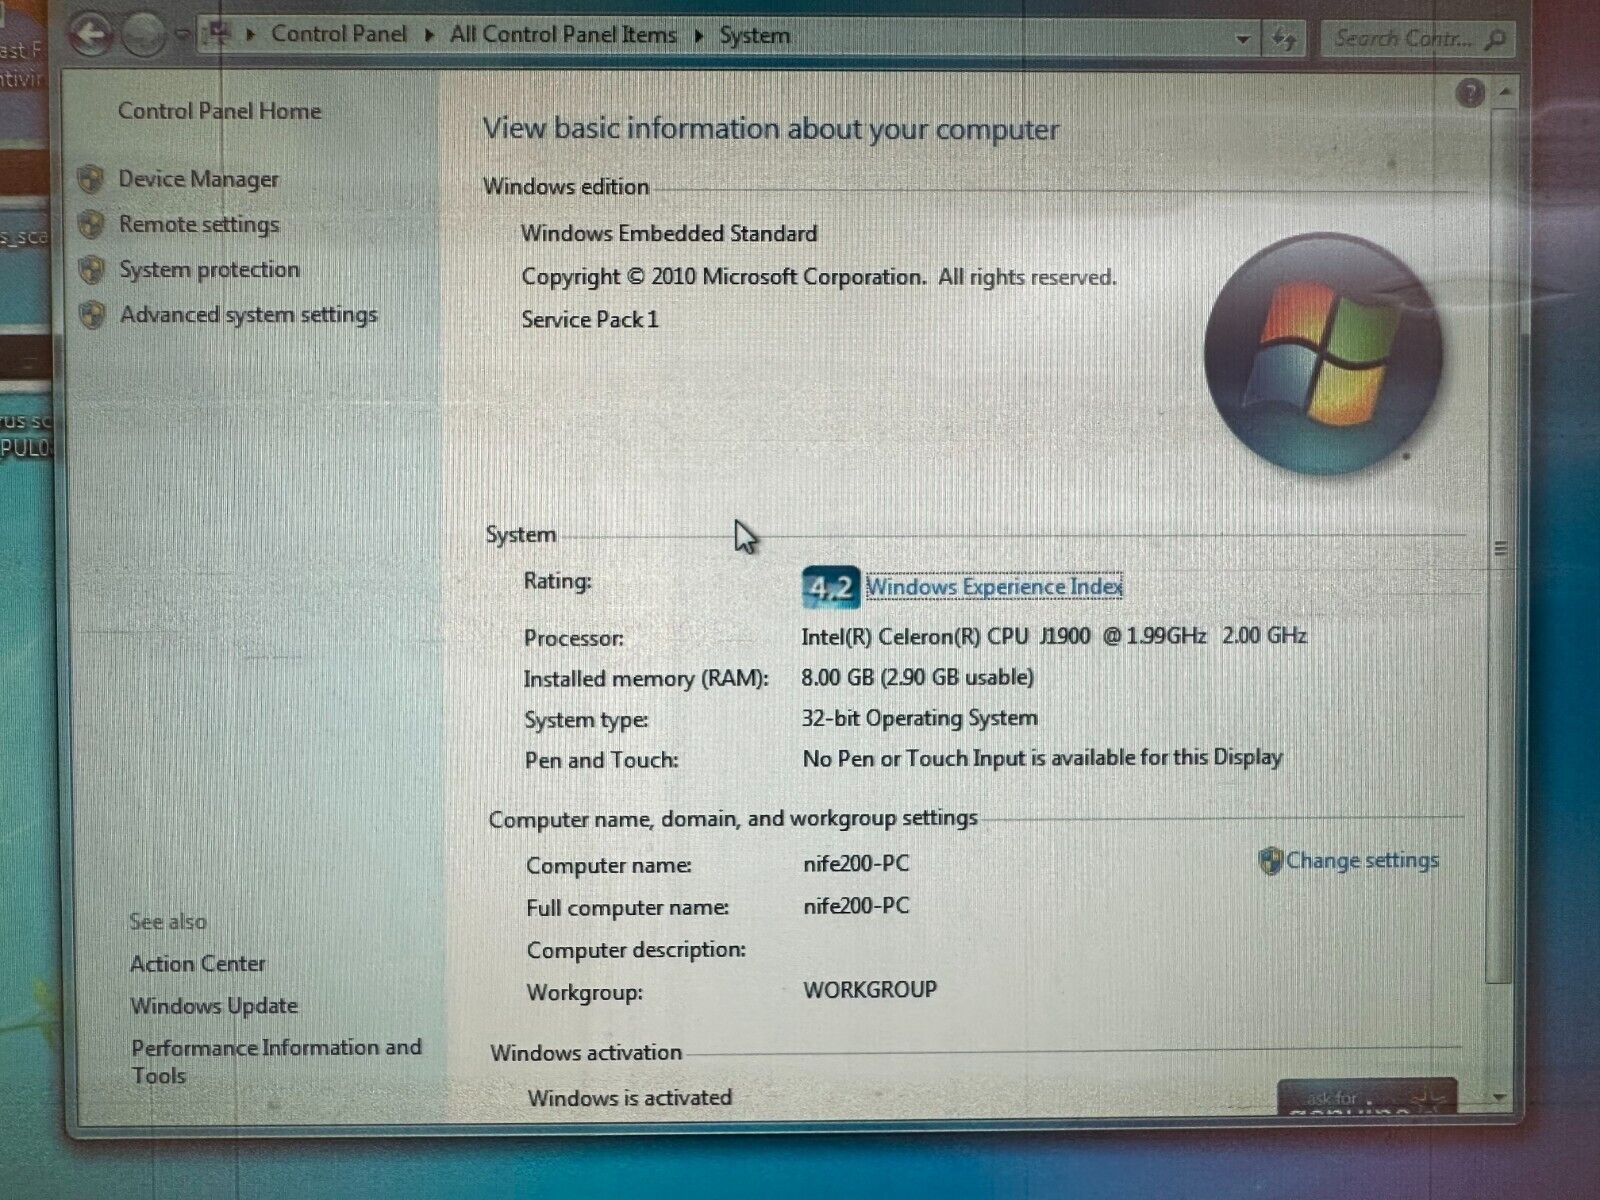The width and height of the screenshot is (1600, 1200).
Task: Open the Windows Experience Index link
Action: coord(994,587)
